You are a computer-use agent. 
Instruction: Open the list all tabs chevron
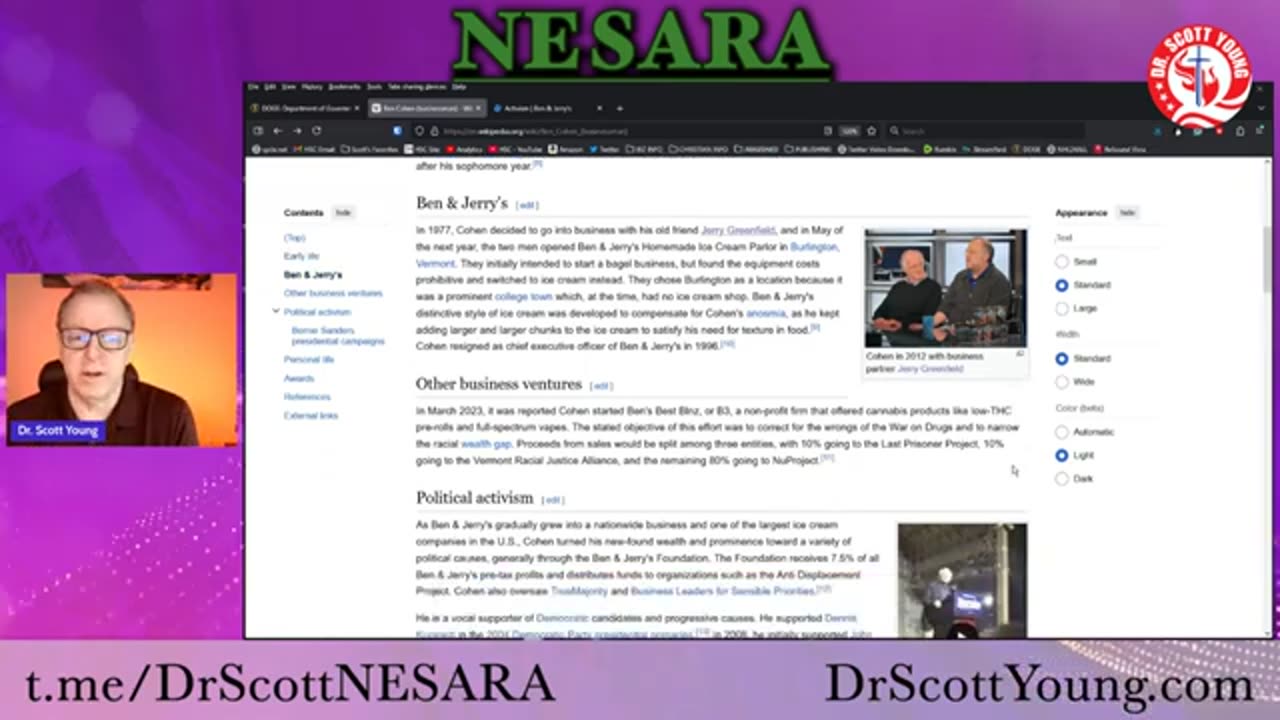coord(1261,108)
